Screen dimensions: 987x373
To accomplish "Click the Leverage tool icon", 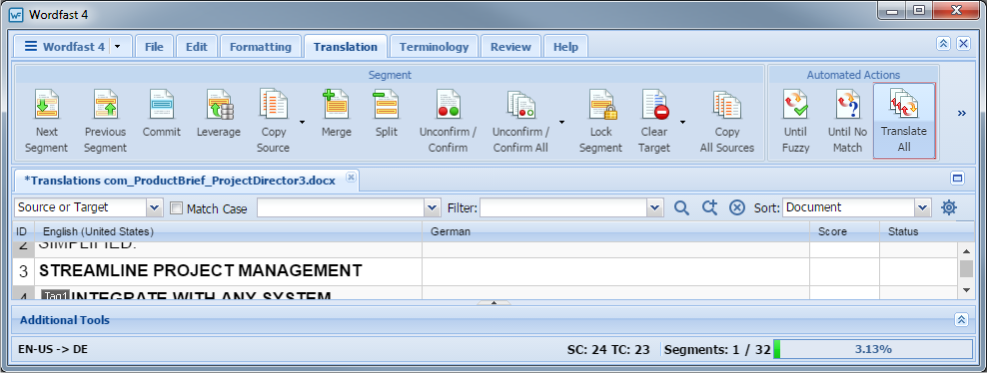I will pos(219,104).
